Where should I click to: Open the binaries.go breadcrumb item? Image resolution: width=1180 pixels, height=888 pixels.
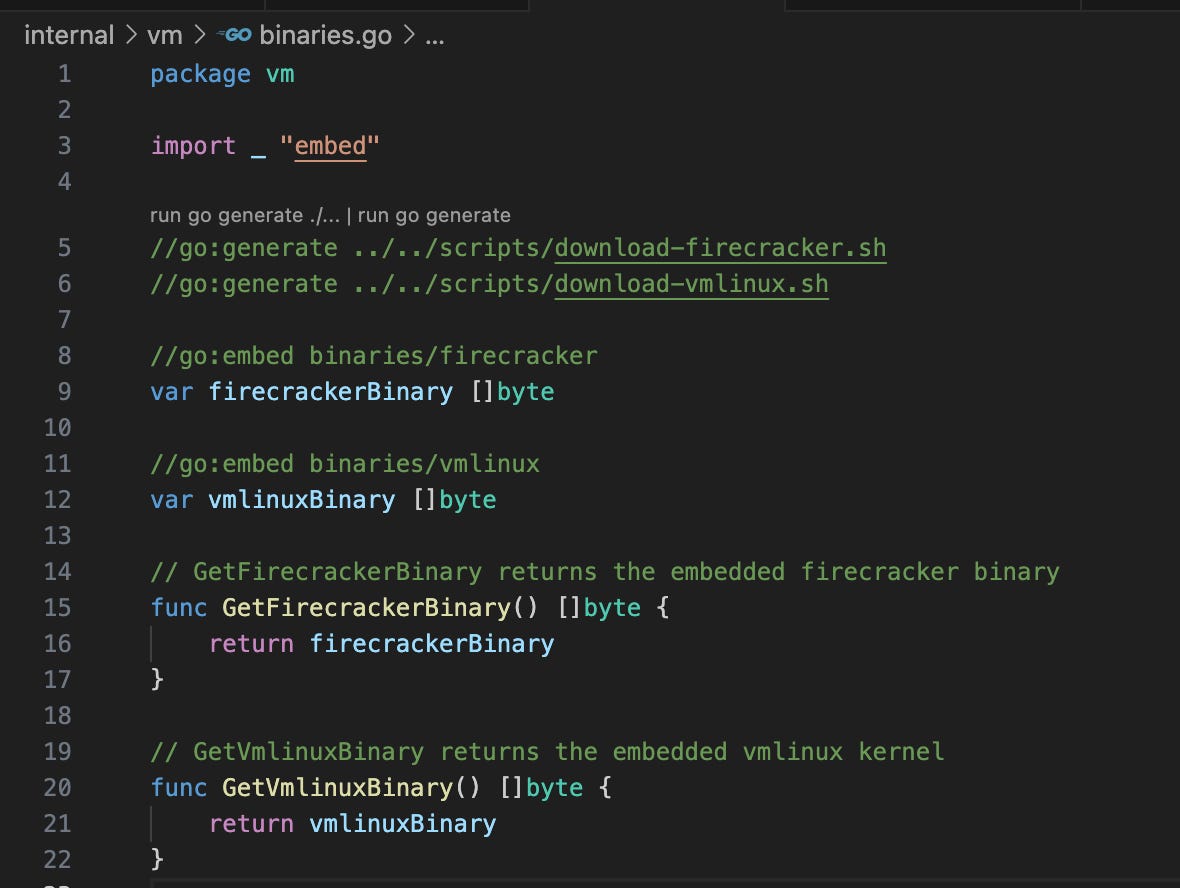click(325, 35)
